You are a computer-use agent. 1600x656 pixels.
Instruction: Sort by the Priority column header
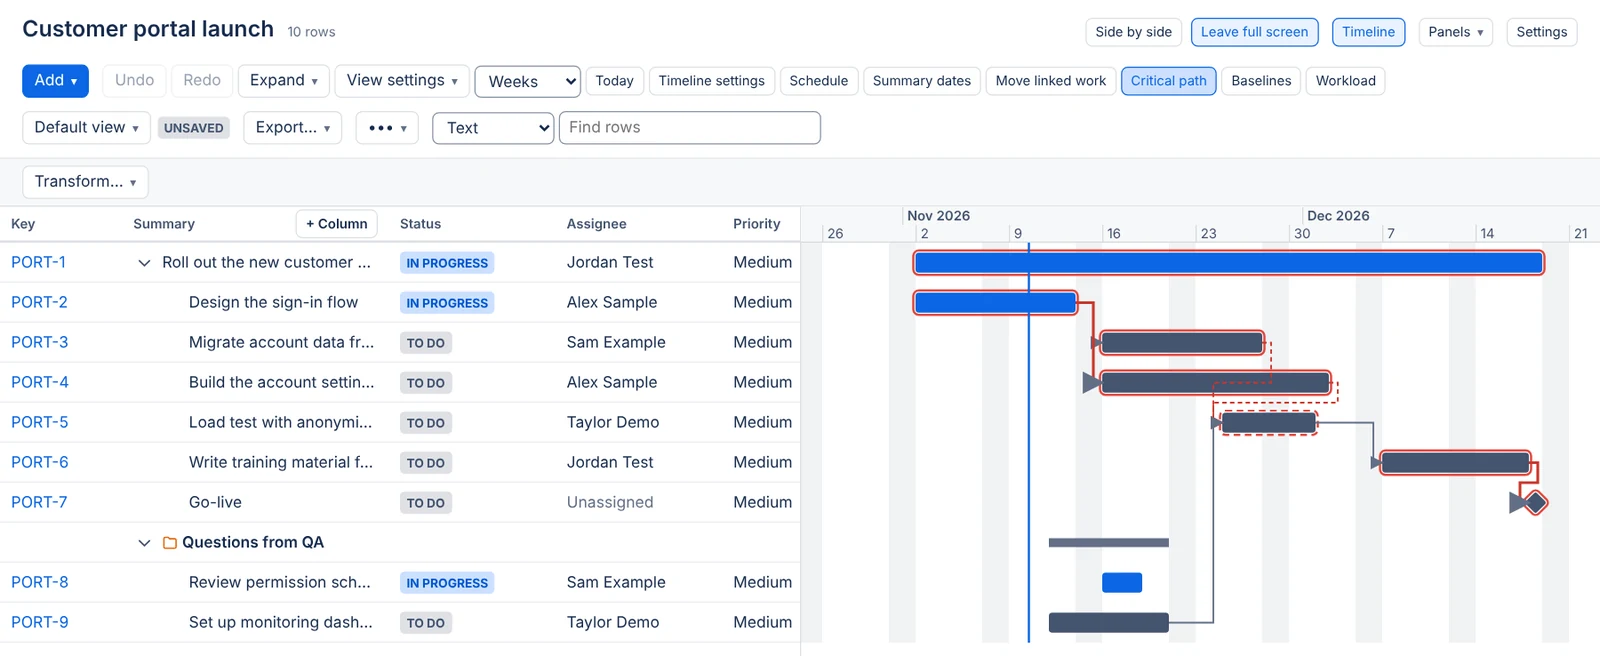click(x=756, y=224)
